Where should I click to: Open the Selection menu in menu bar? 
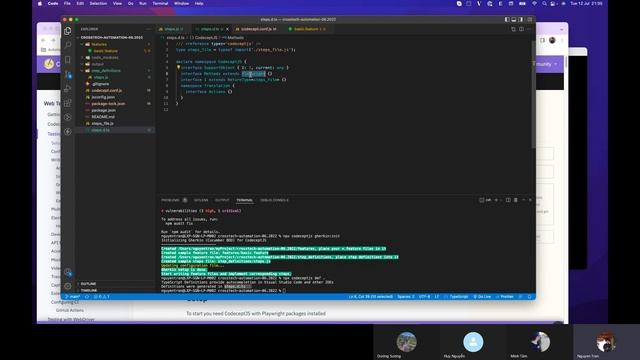[x=98, y=3]
